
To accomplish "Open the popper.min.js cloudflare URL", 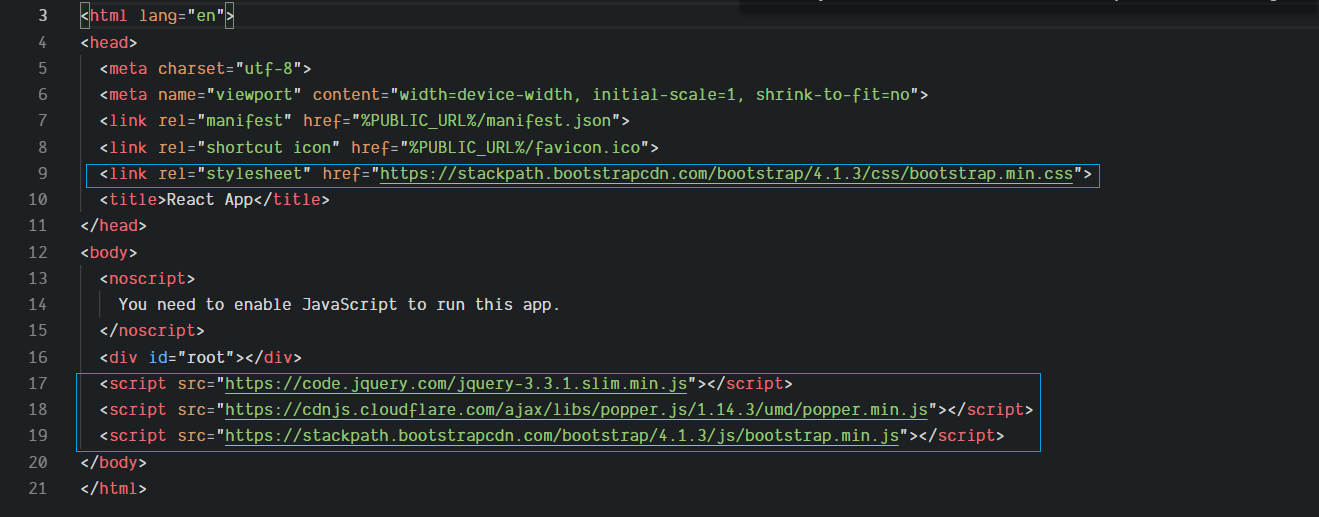I will coord(577,409).
